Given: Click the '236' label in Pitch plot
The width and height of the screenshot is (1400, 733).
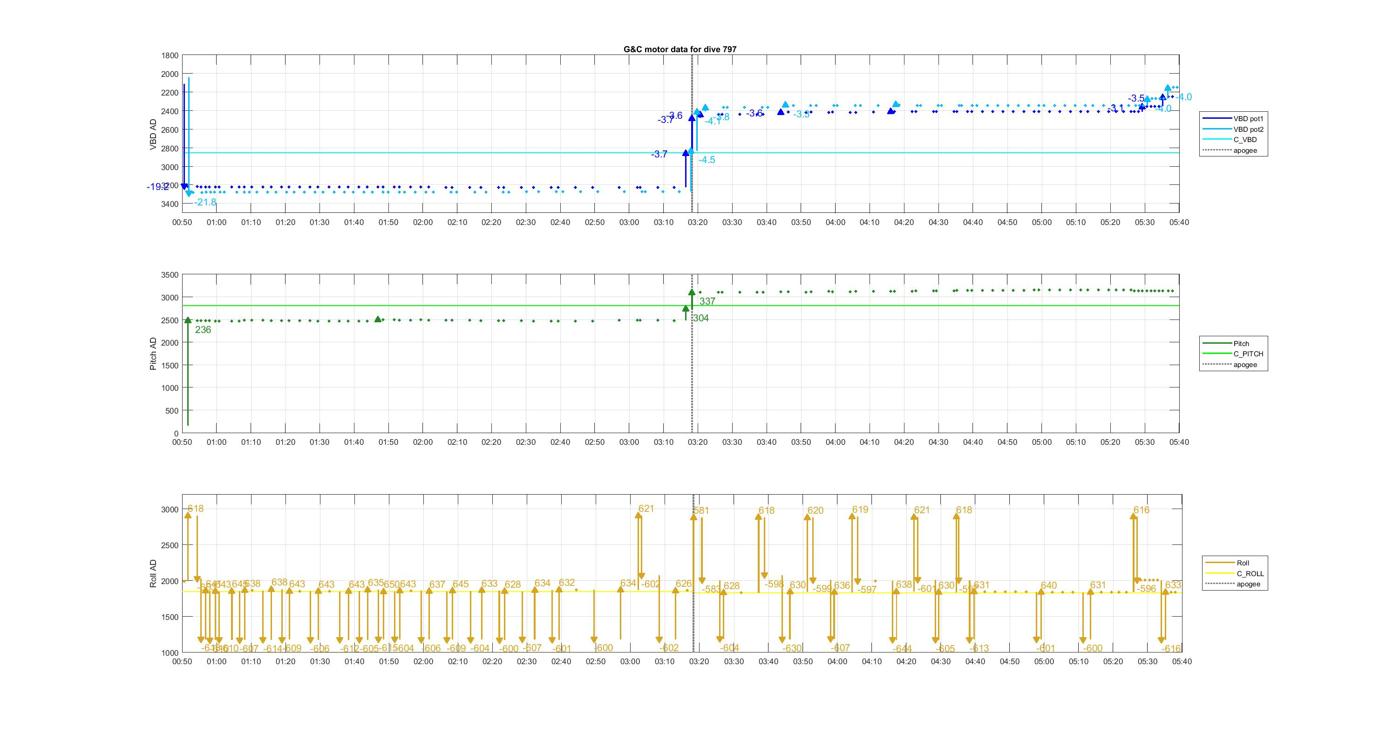Looking at the screenshot, I should pyautogui.click(x=203, y=330).
